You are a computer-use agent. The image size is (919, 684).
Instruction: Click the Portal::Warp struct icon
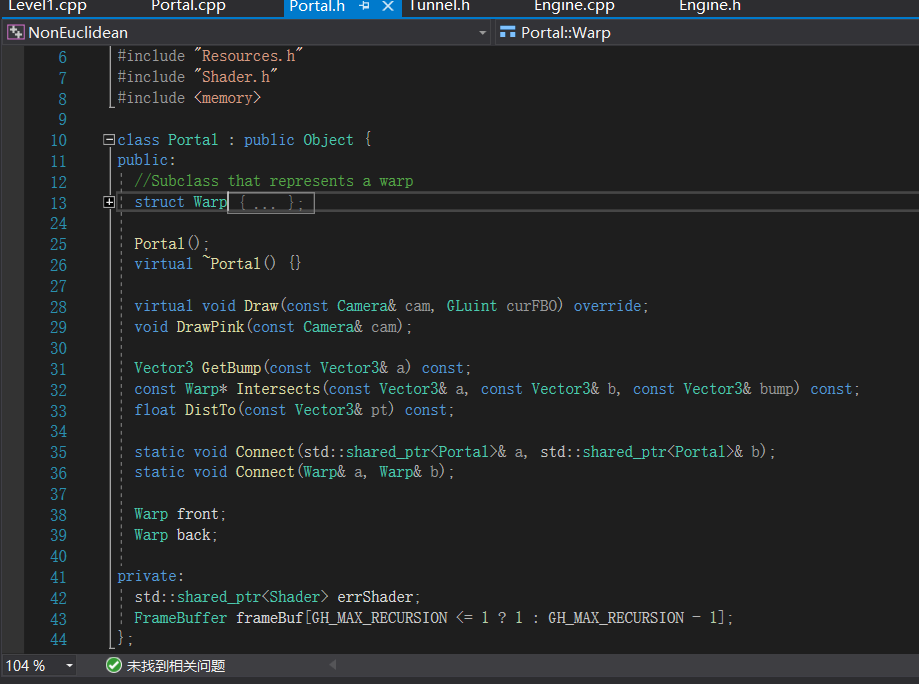coord(508,33)
